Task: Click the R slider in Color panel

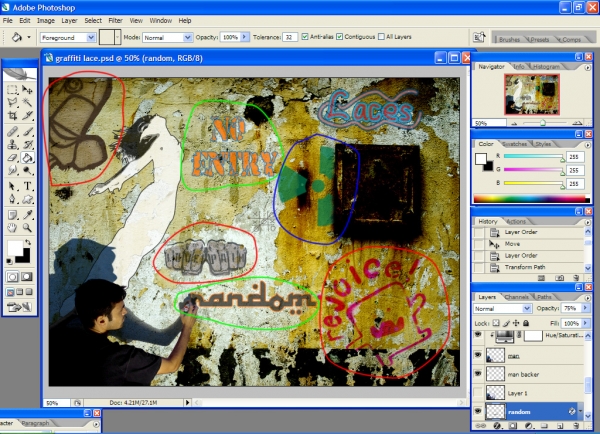Action: [534, 157]
